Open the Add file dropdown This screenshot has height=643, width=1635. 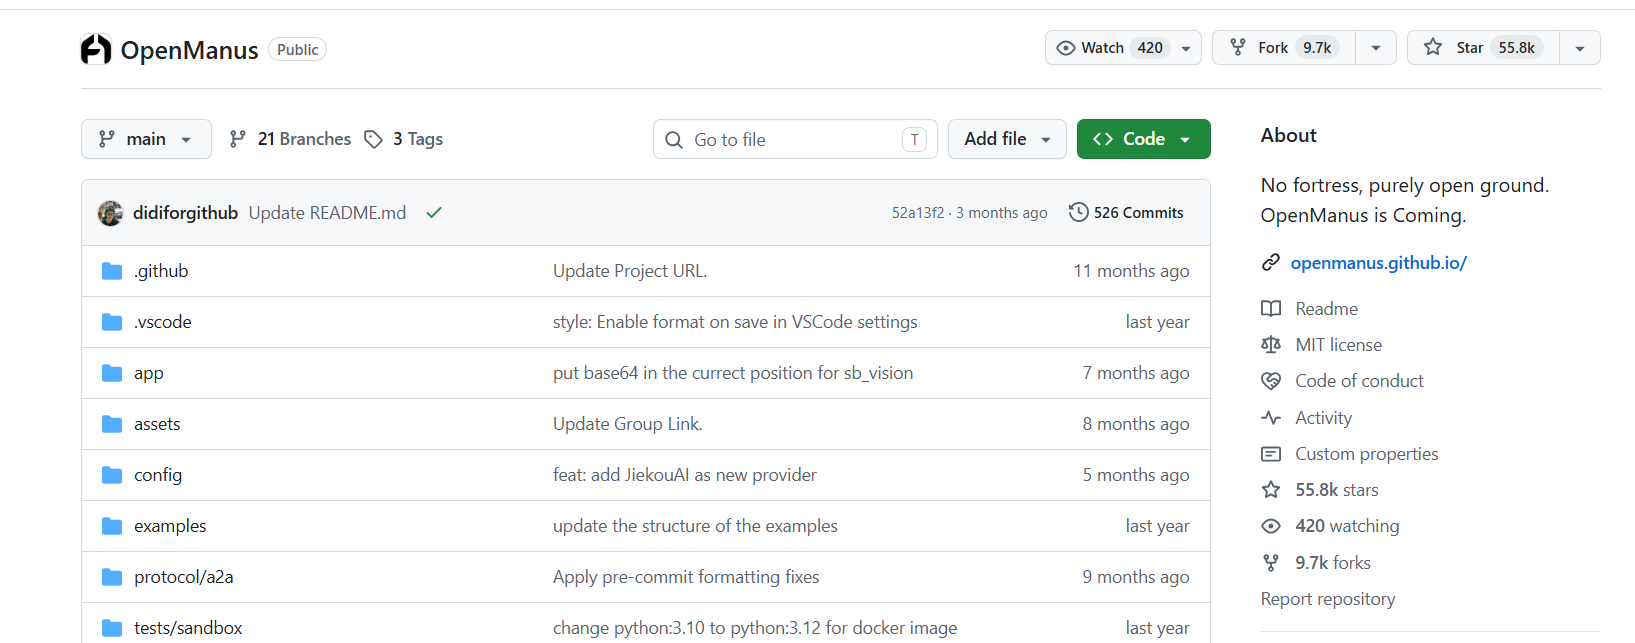(1007, 139)
